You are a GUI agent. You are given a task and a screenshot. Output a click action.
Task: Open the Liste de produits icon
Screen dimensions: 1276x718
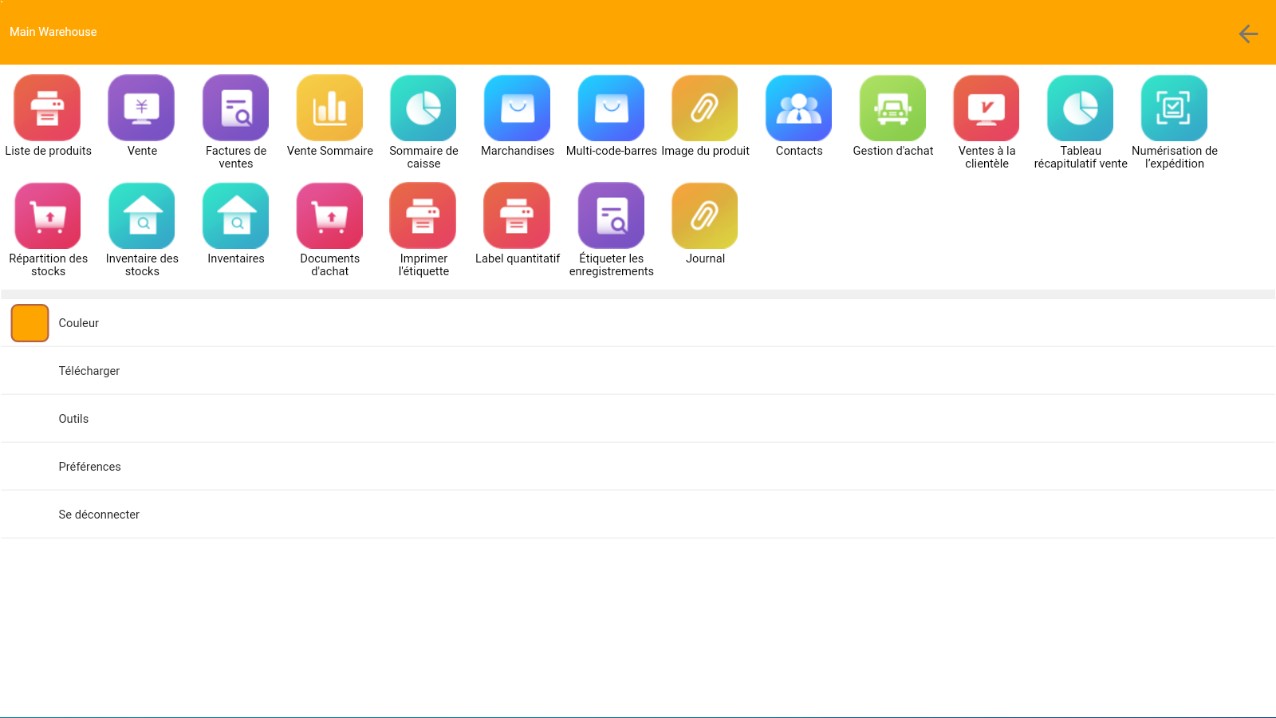[x=47, y=108]
